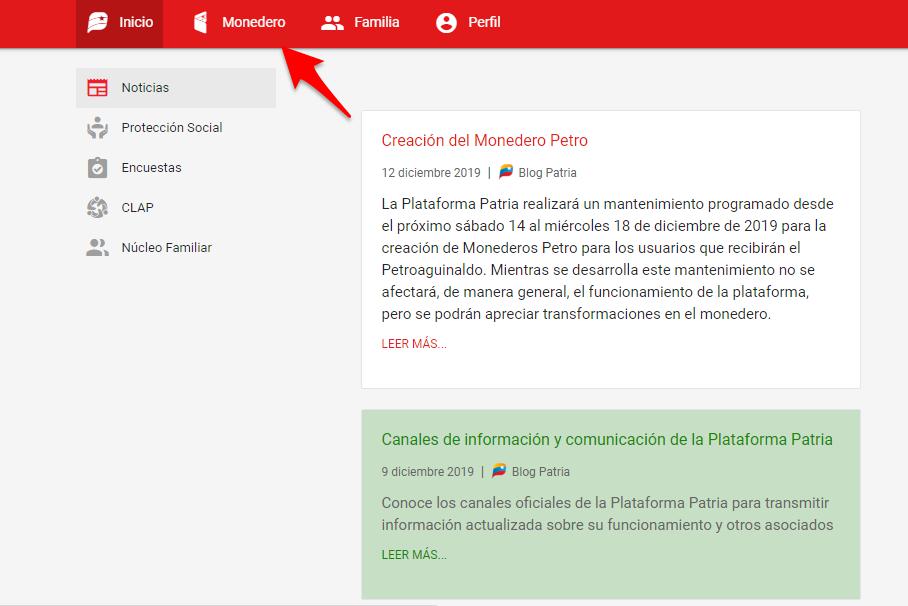Image resolution: width=908 pixels, height=606 pixels.
Task: Click the Conoce los canales oficiales paragraph
Action: 607,514
